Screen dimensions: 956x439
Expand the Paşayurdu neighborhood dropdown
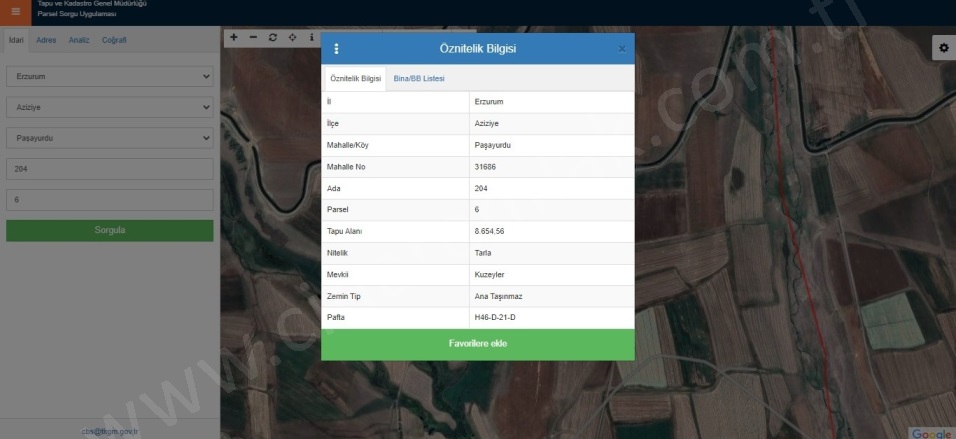pyautogui.click(x=110, y=138)
